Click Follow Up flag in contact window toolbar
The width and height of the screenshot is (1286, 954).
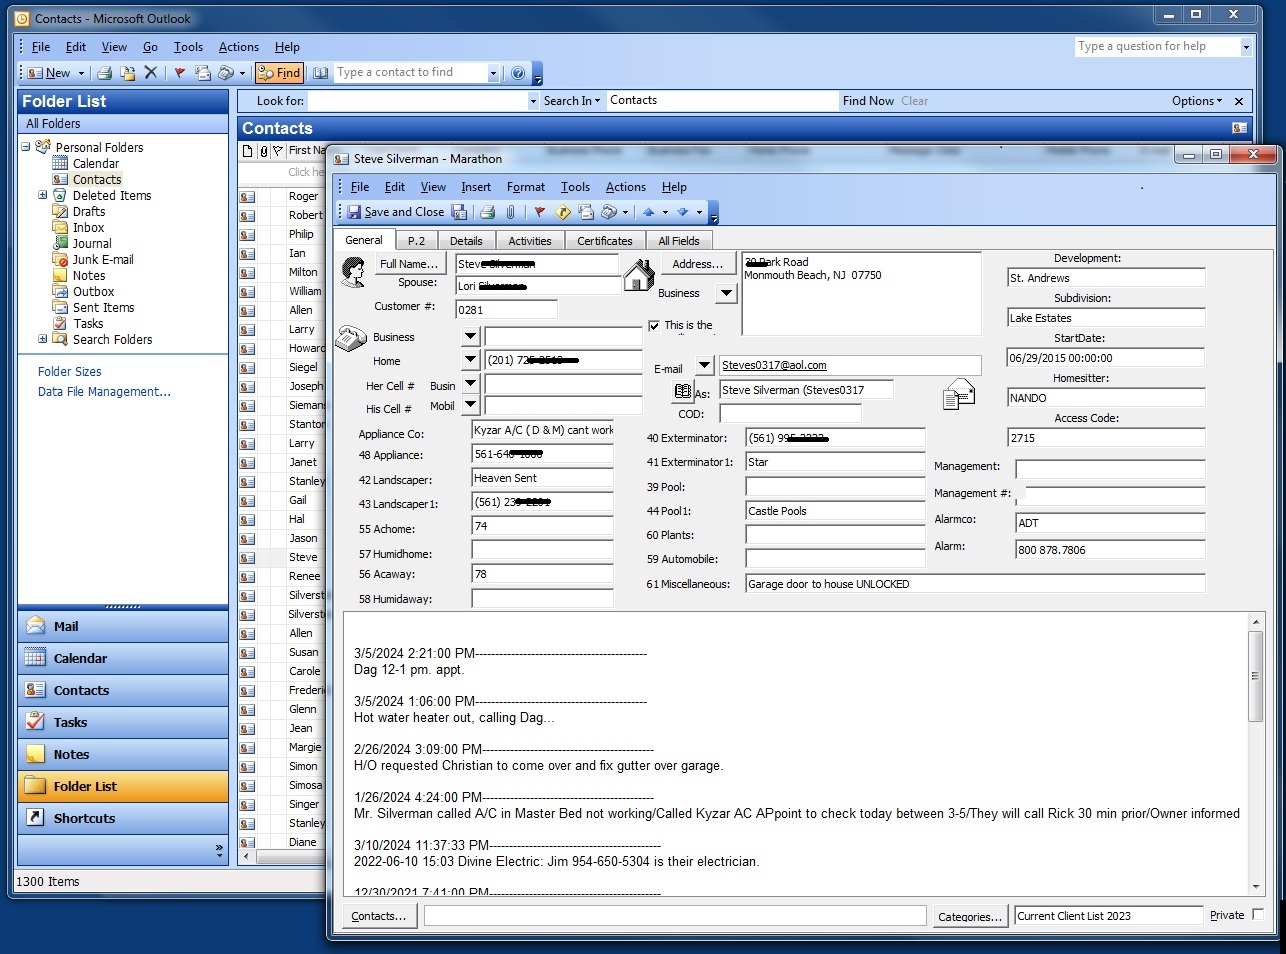[540, 212]
